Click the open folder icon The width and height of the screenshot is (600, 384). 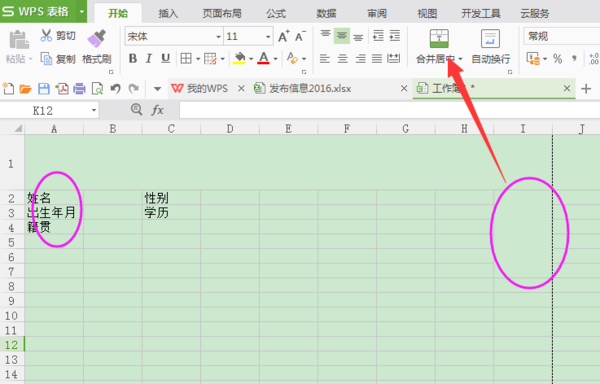pyautogui.click(x=25, y=89)
